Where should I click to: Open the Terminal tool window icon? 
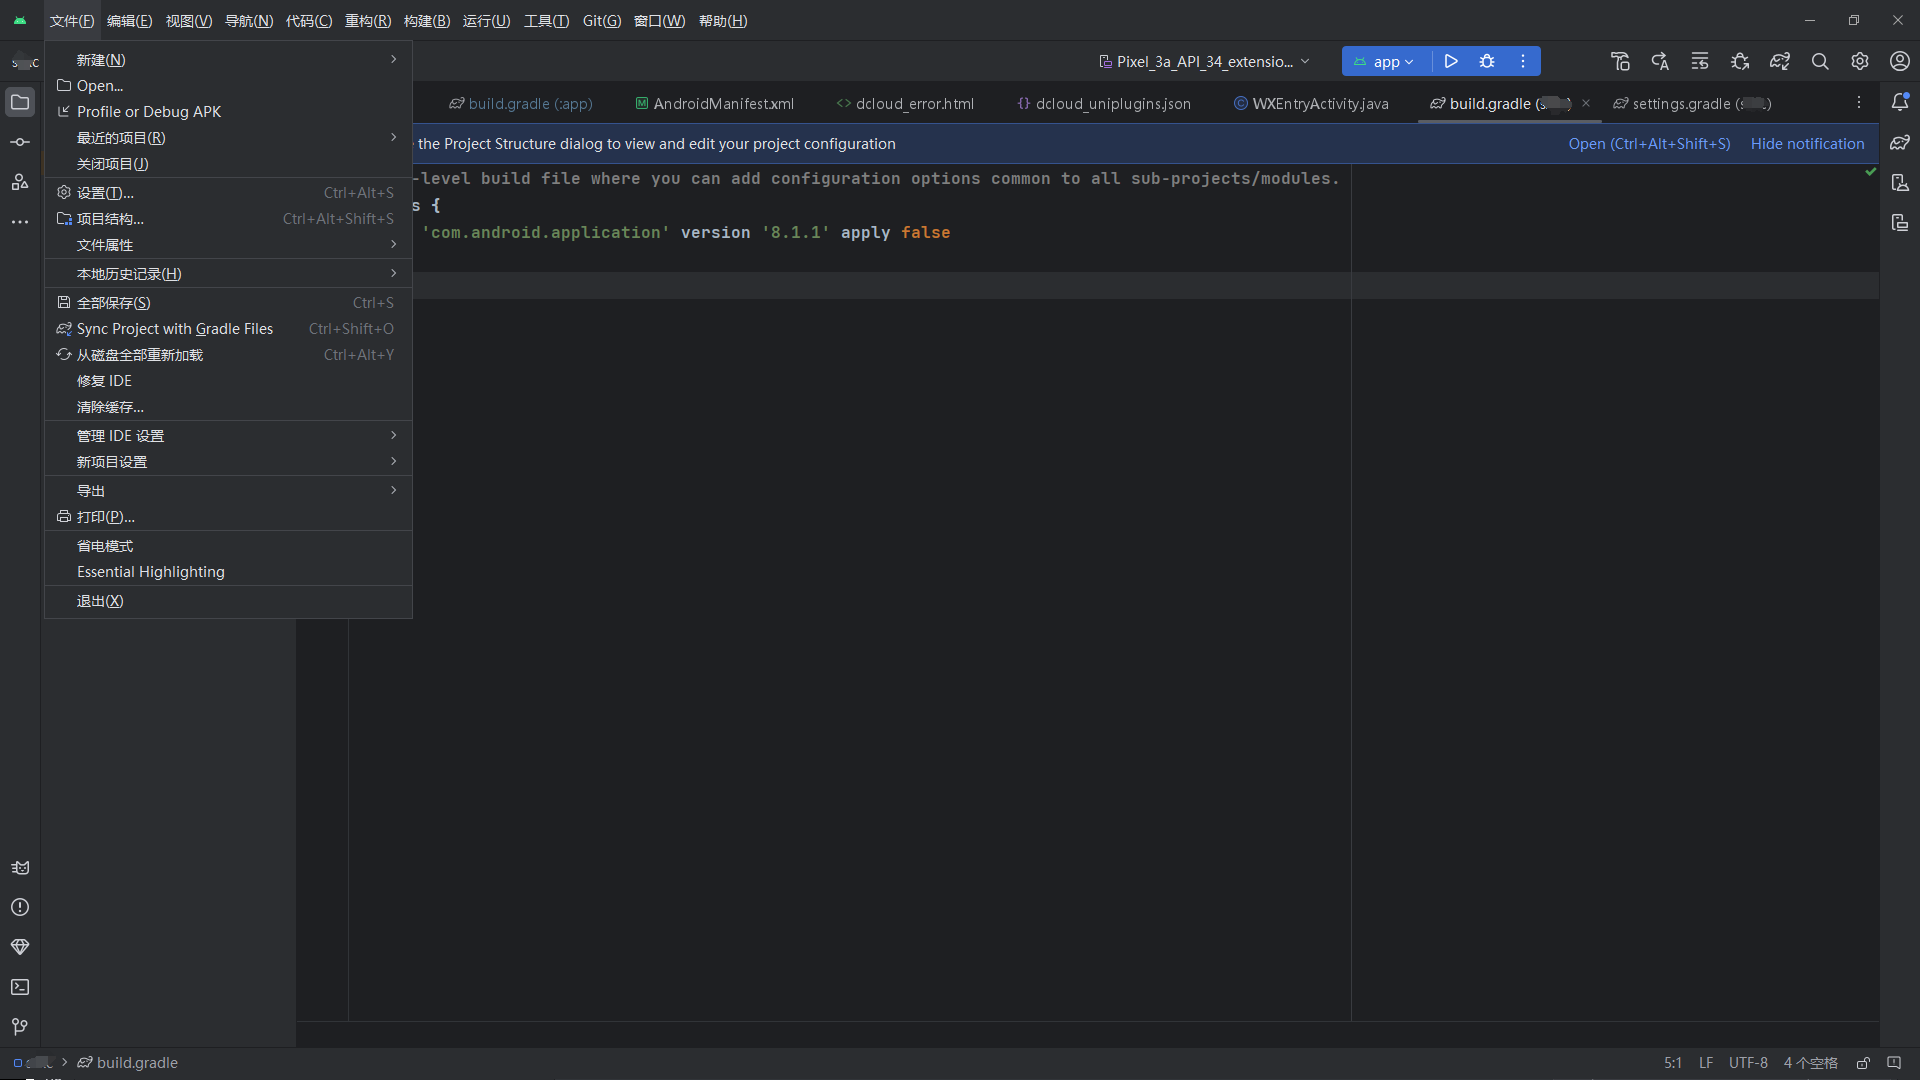[x=20, y=987]
